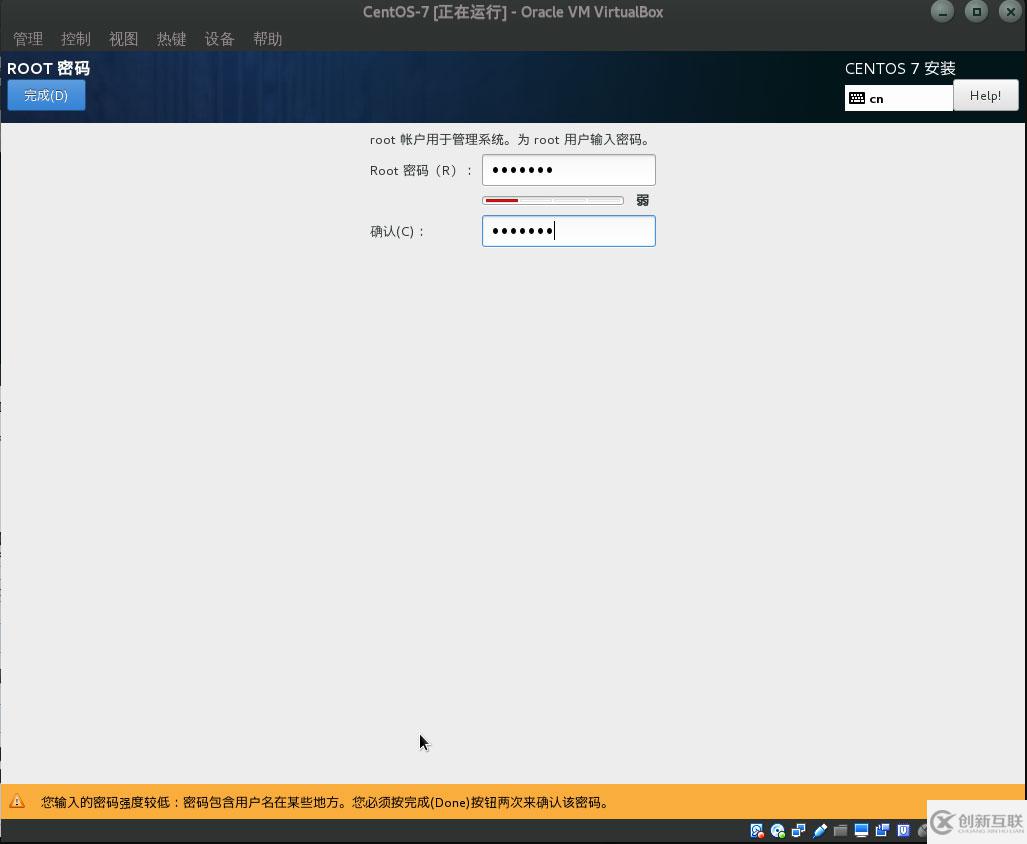This screenshot has width=1027, height=844.
Task: Open the 帮助 menu
Action: click(x=268, y=39)
